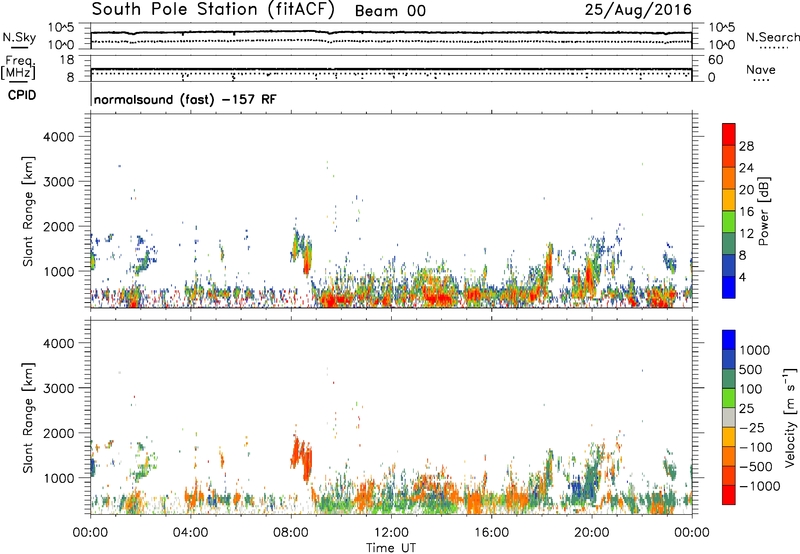Click the Power [dB] colorbar title
The height and width of the screenshot is (554, 800).
tap(763, 211)
